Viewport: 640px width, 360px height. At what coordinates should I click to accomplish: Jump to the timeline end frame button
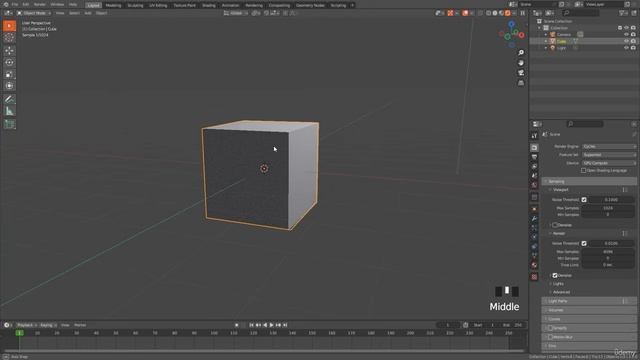point(285,325)
